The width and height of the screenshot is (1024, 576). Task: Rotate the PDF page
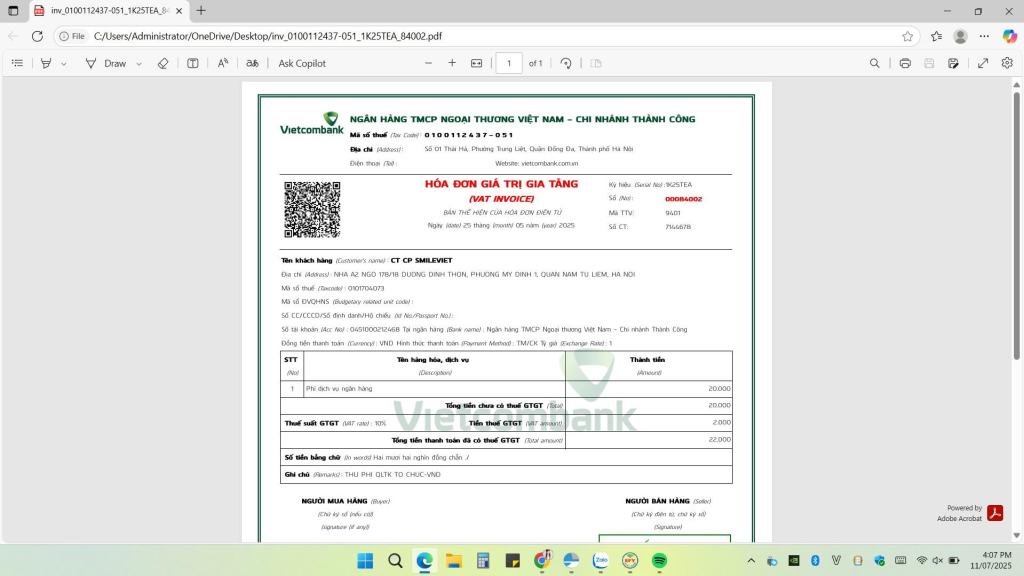point(566,63)
